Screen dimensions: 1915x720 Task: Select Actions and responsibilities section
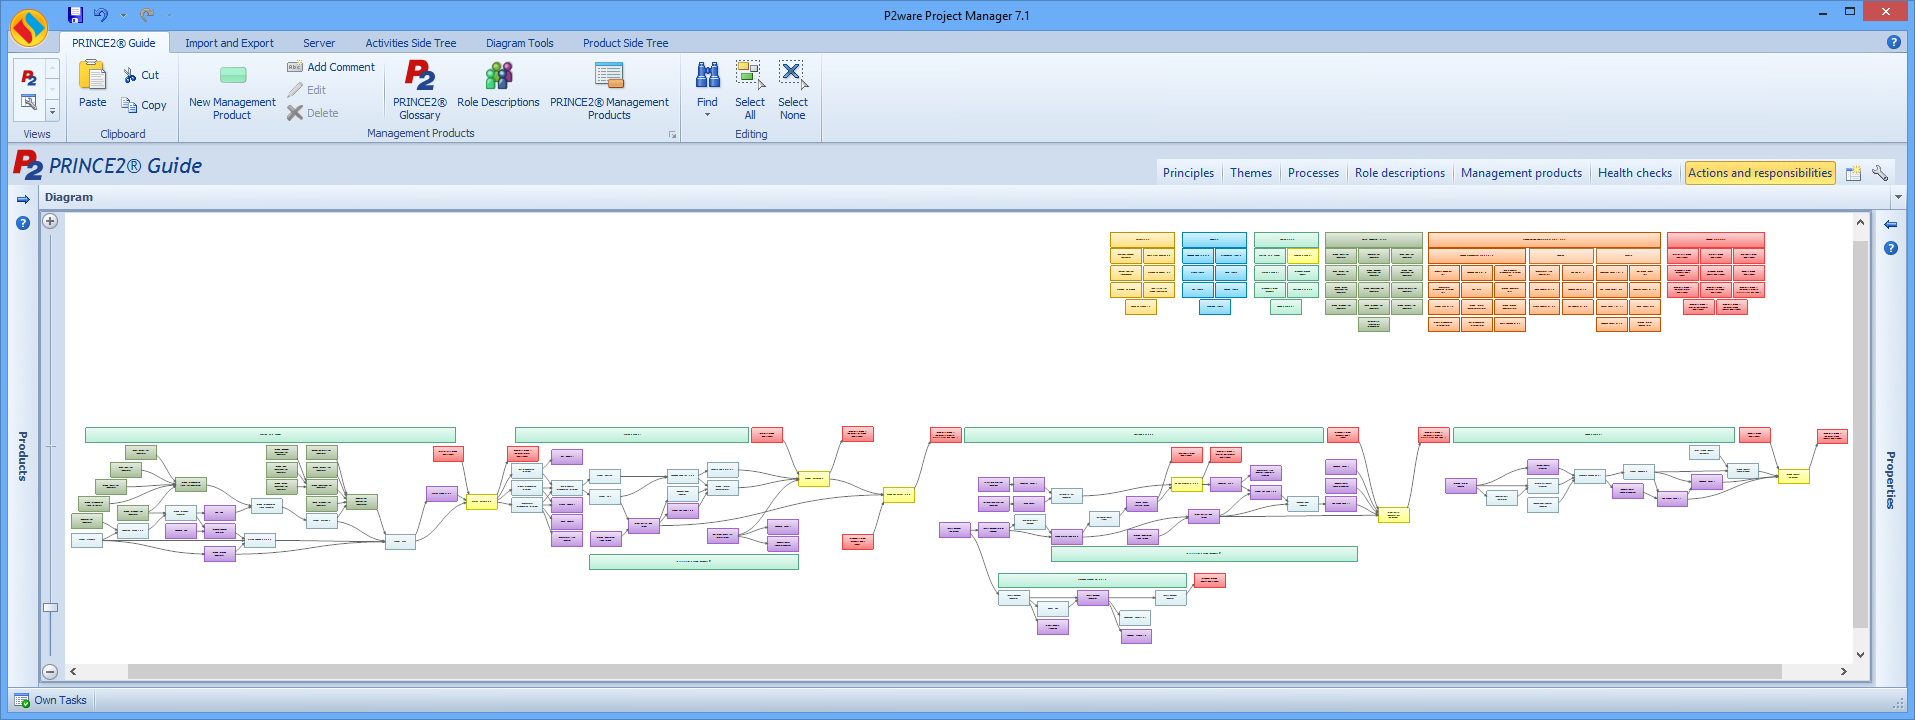[x=1760, y=173]
